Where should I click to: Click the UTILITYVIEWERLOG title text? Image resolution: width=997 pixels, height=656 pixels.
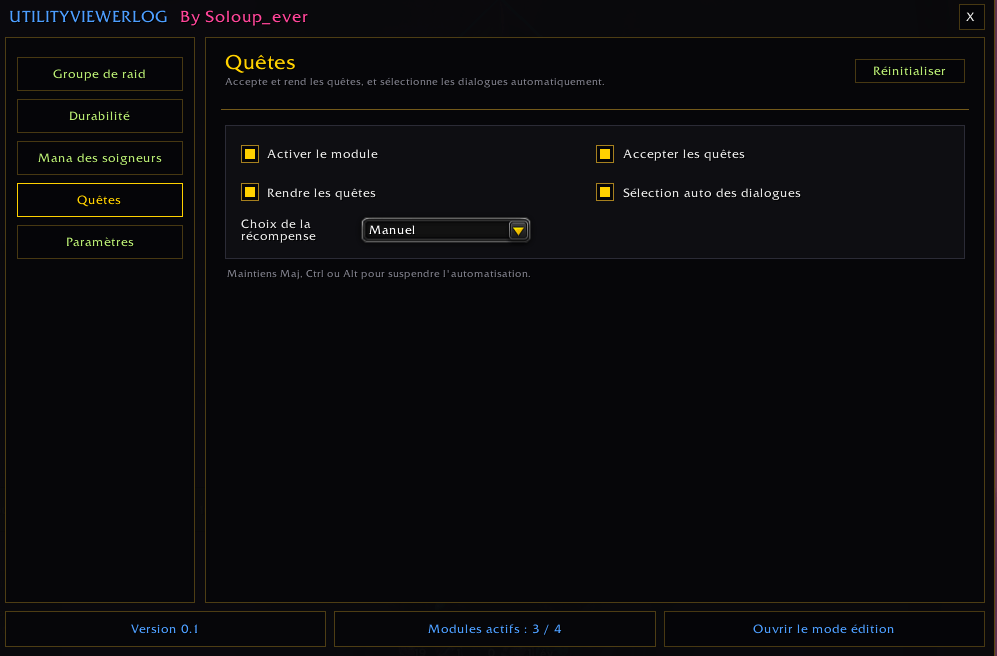pos(88,17)
